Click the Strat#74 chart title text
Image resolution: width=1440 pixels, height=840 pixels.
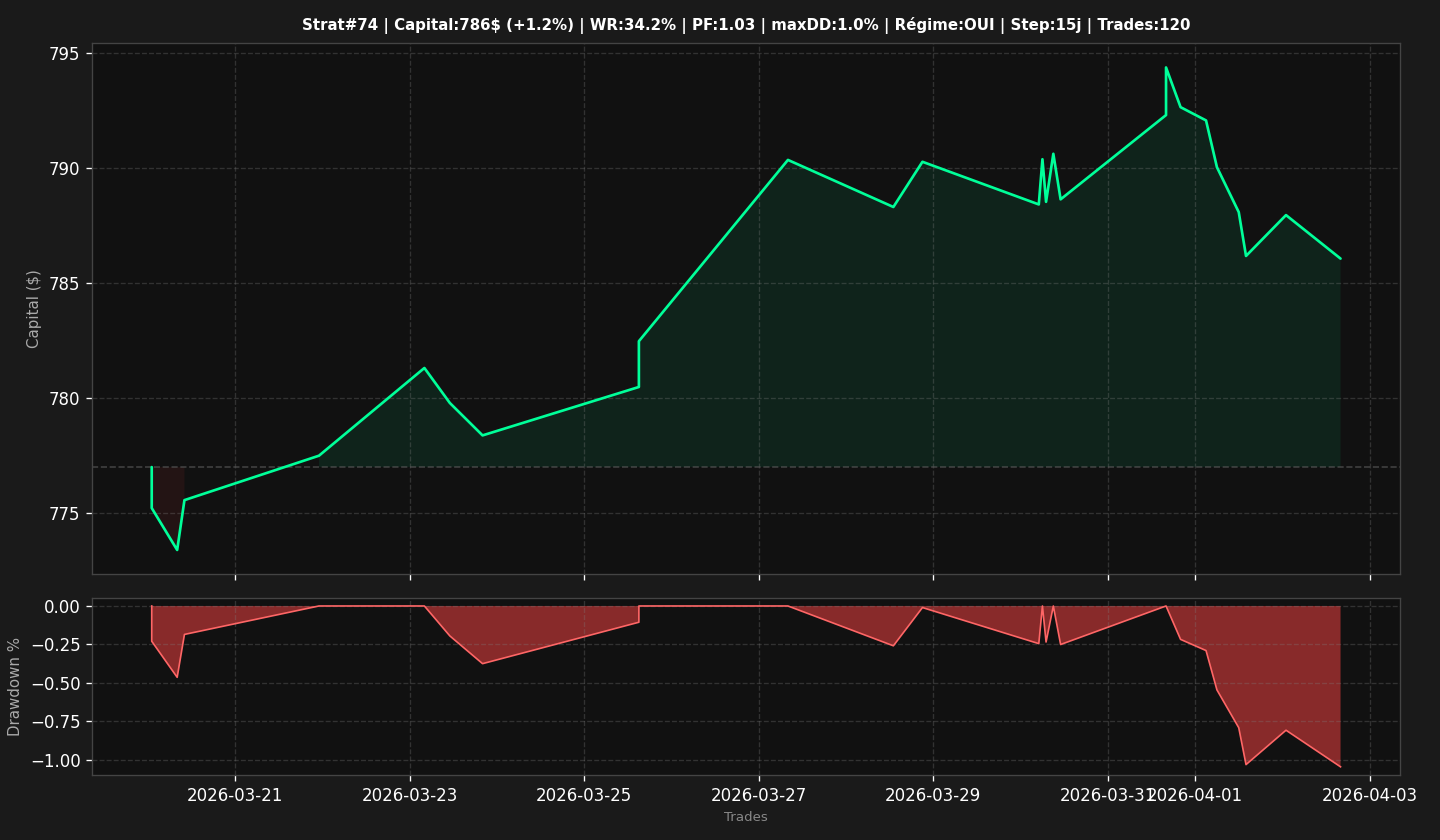point(746,25)
